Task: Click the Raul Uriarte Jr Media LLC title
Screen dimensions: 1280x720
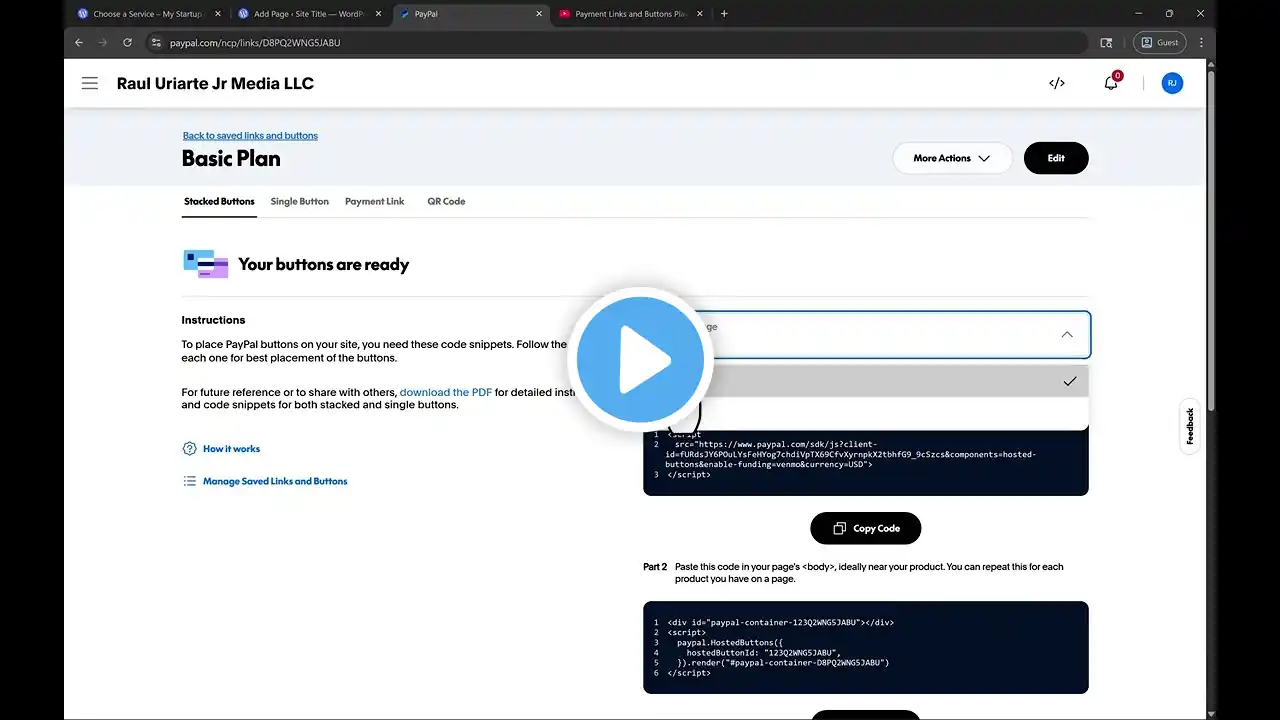Action: 215,83
